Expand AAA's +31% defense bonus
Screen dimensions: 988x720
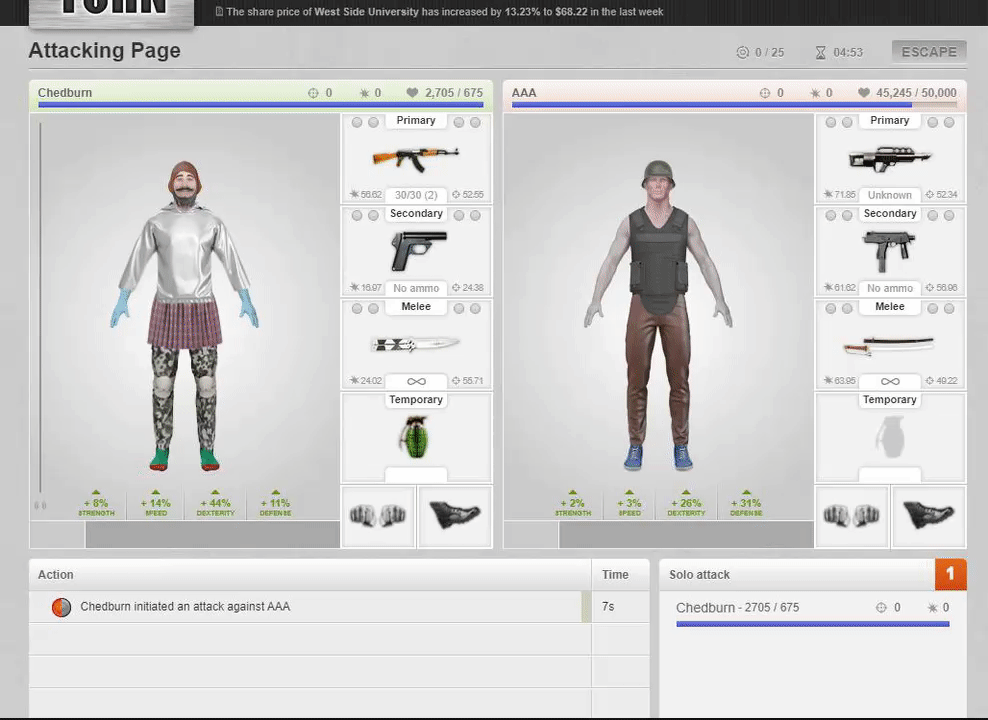[745, 504]
